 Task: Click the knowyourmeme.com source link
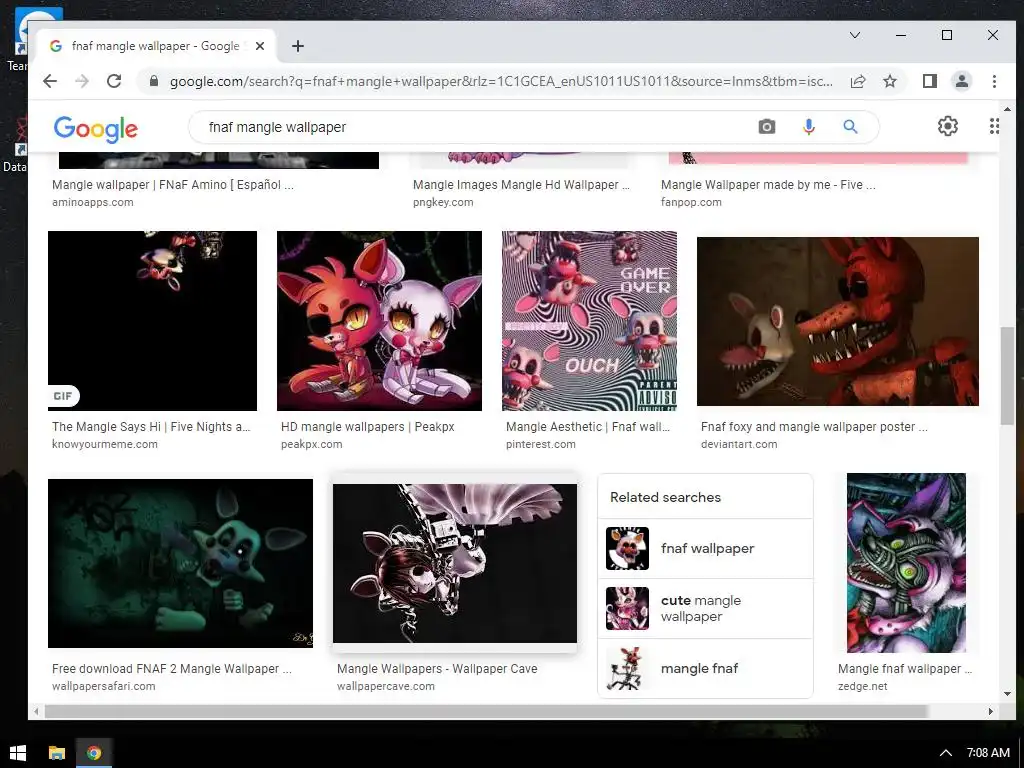[104, 444]
